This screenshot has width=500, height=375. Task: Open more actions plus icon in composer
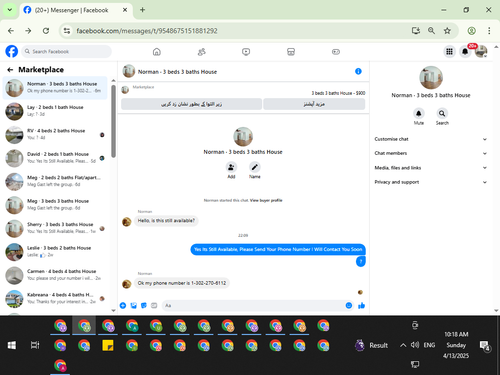[123, 305]
